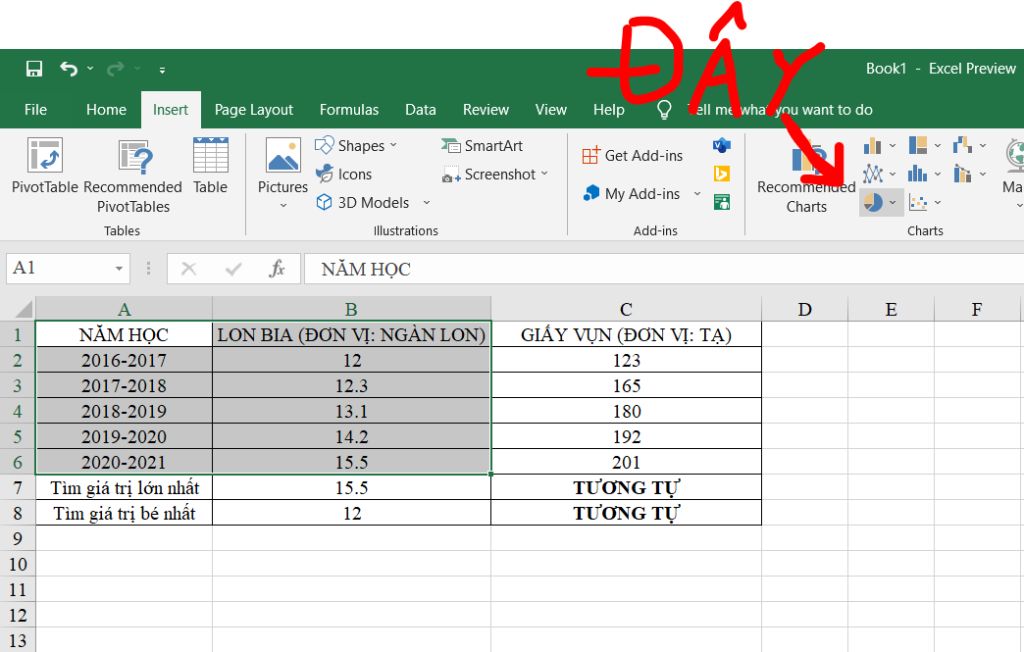
Task: Switch to the Page Layout tab
Action: click(253, 109)
